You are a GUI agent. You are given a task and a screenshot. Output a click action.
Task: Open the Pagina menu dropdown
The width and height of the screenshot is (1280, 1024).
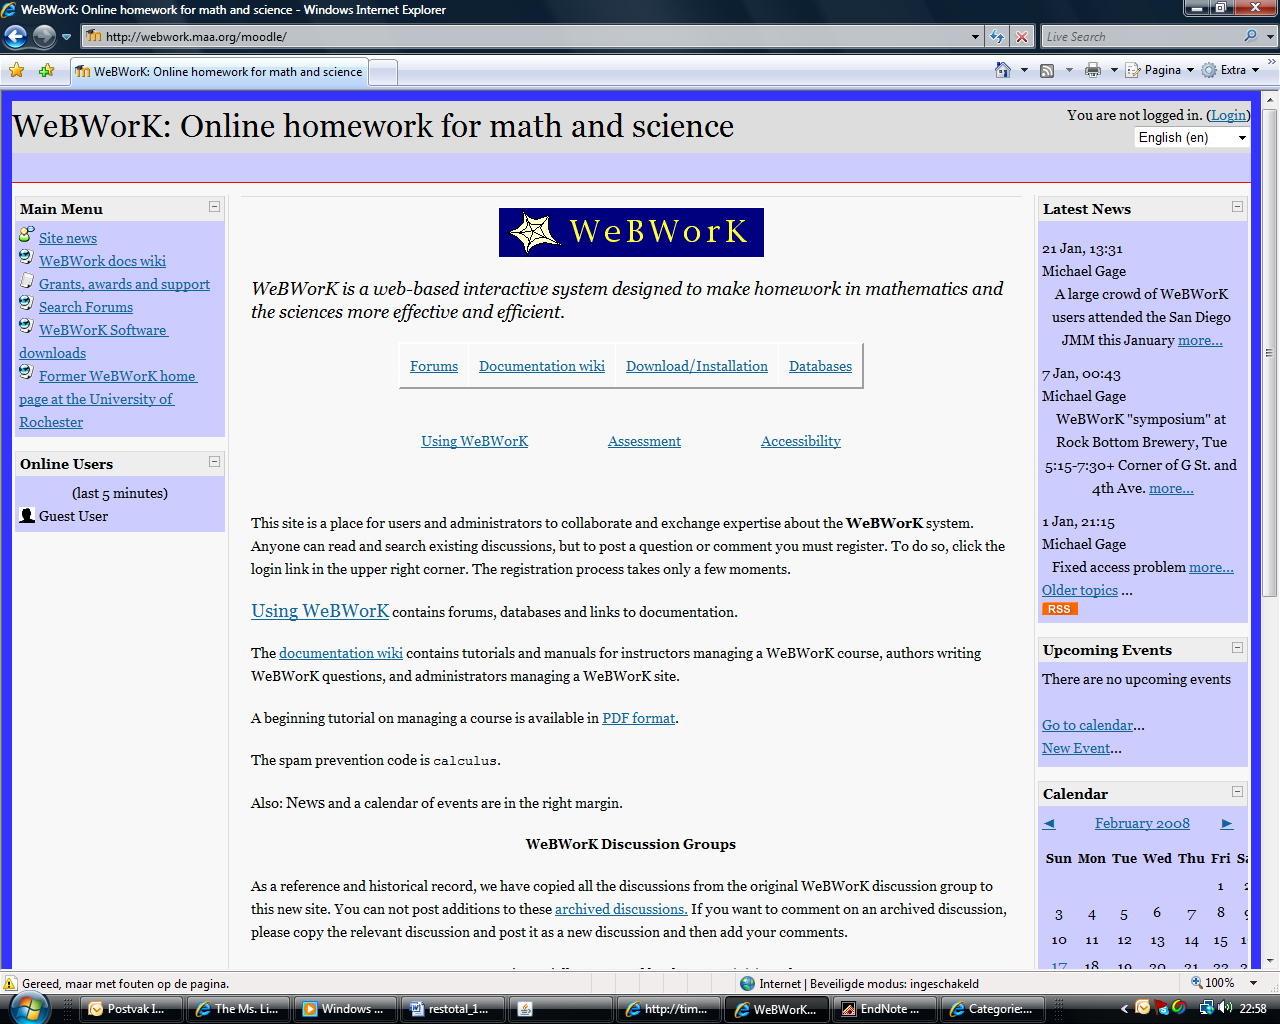click(x=1160, y=70)
